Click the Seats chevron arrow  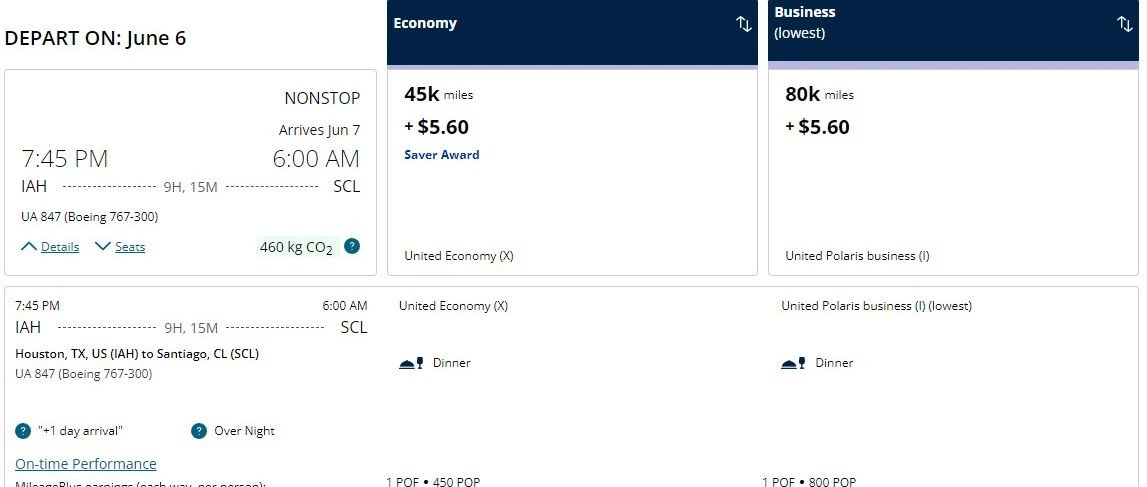pyautogui.click(x=103, y=247)
